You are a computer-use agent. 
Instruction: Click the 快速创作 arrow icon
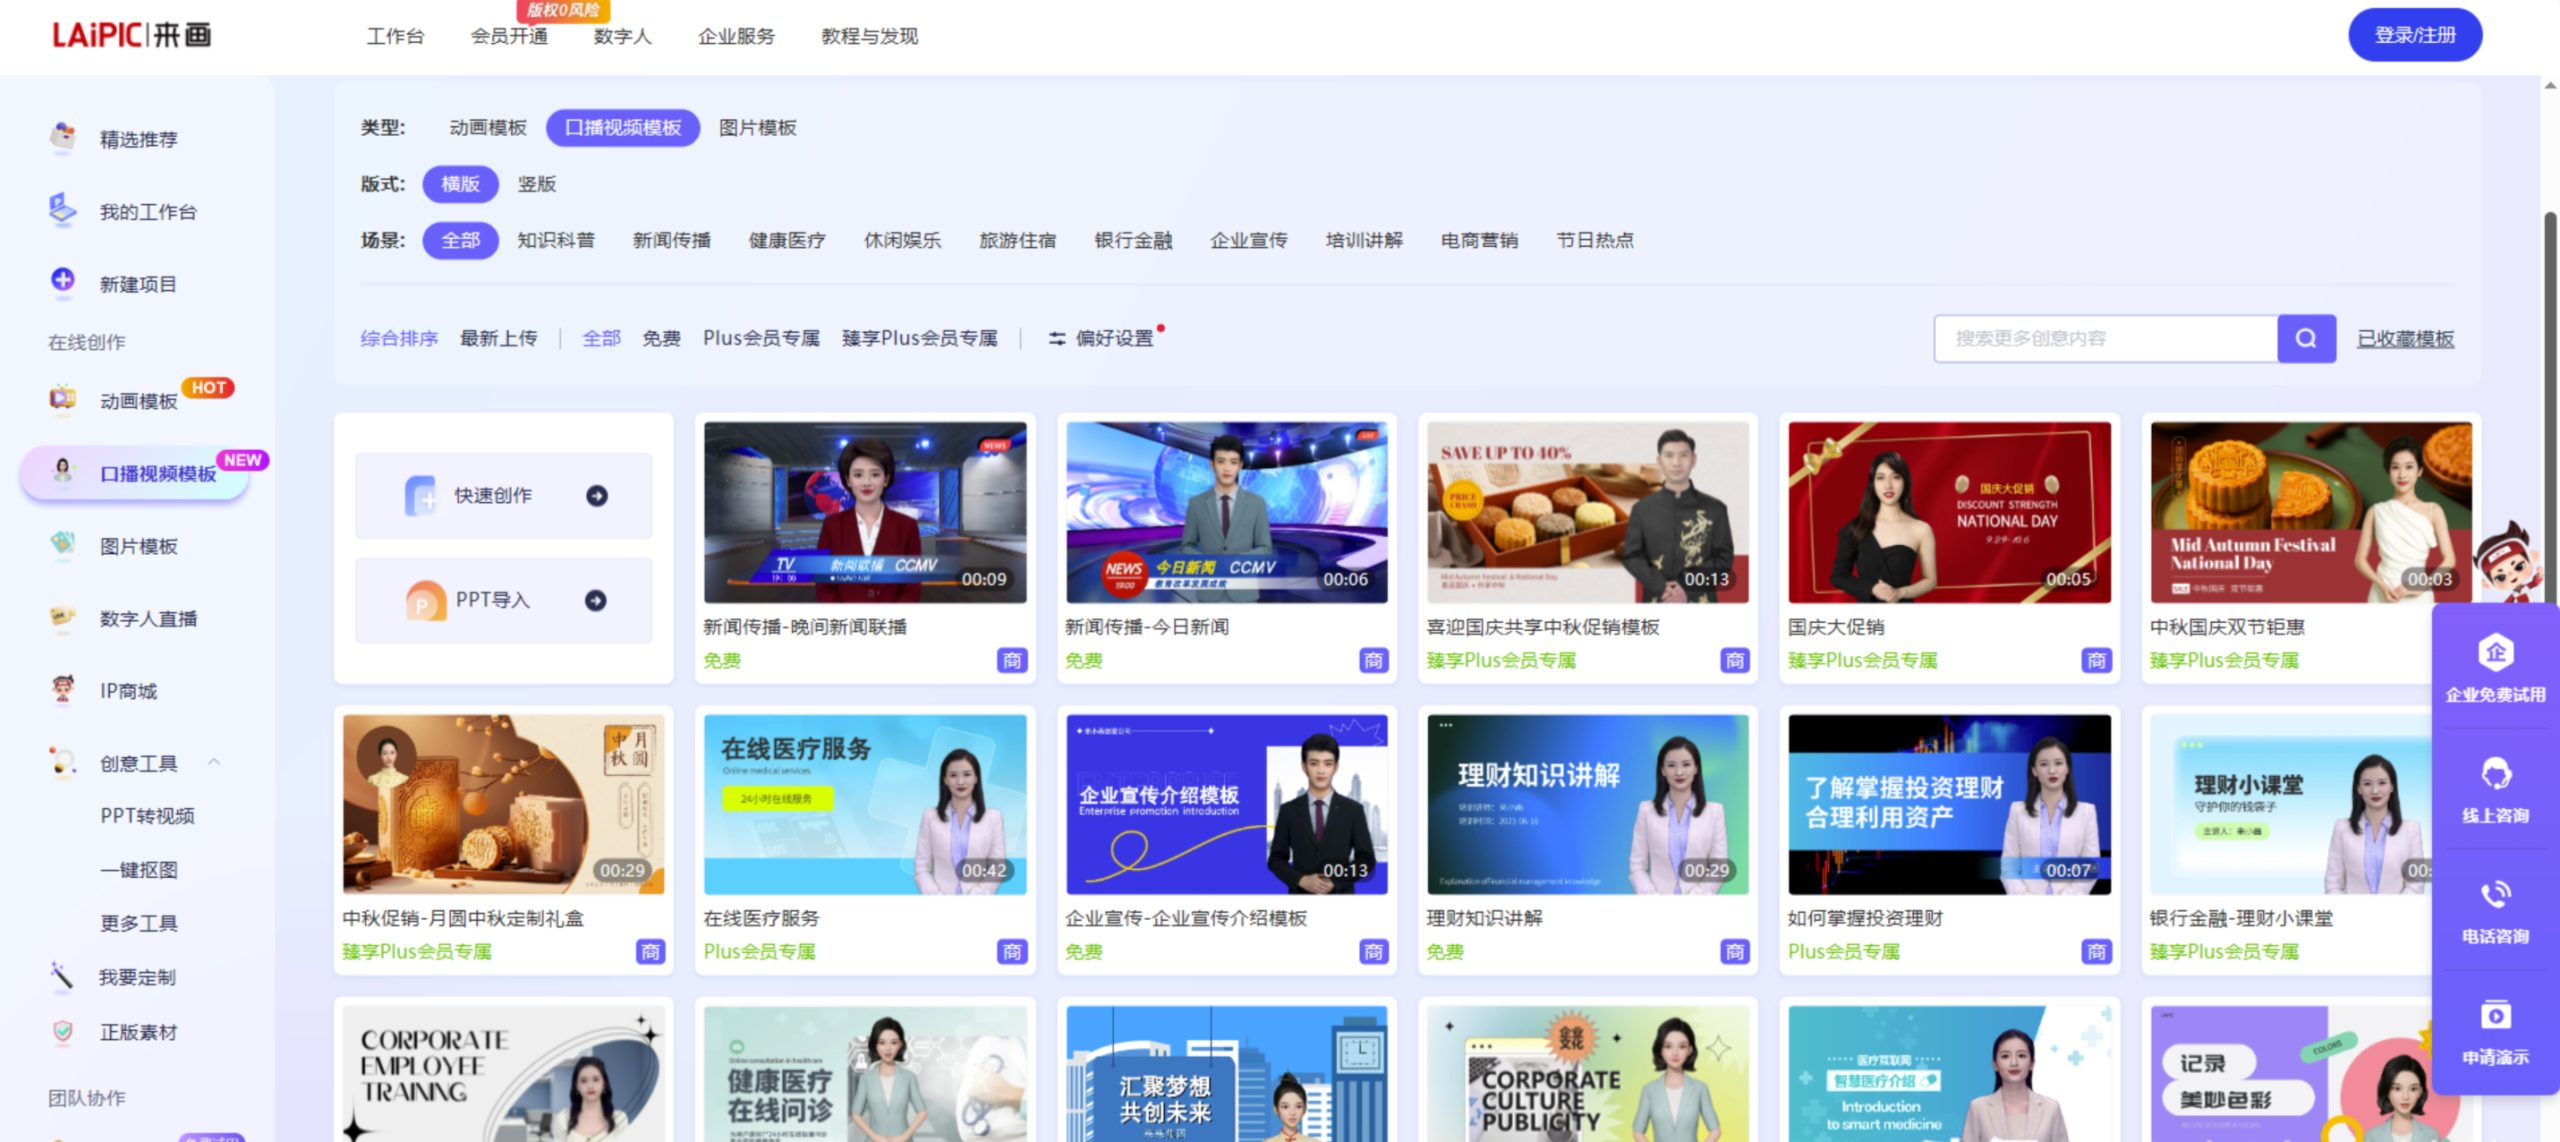click(x=597, y=496)
